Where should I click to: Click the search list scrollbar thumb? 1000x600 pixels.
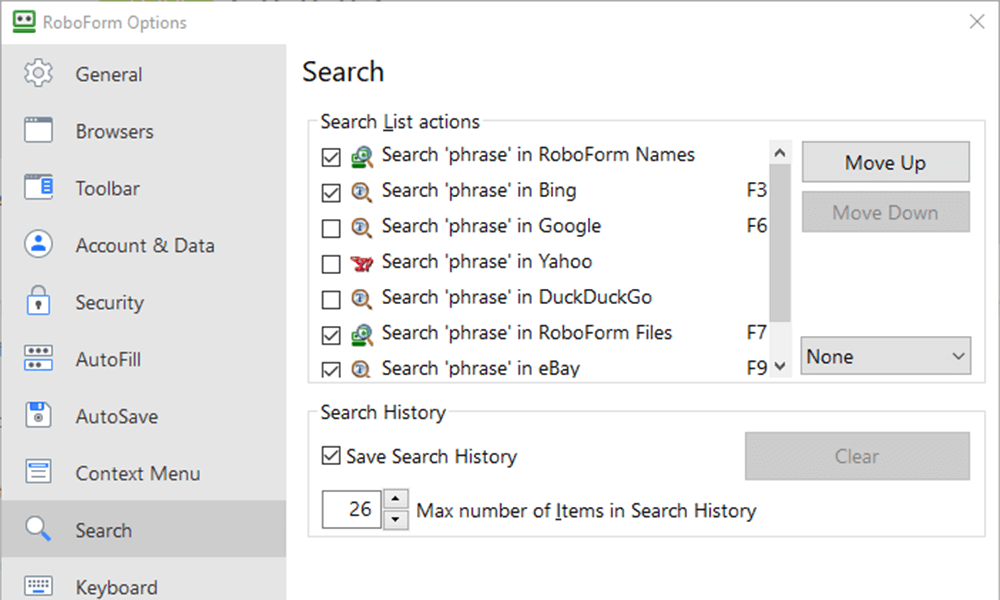coord(779,243)
